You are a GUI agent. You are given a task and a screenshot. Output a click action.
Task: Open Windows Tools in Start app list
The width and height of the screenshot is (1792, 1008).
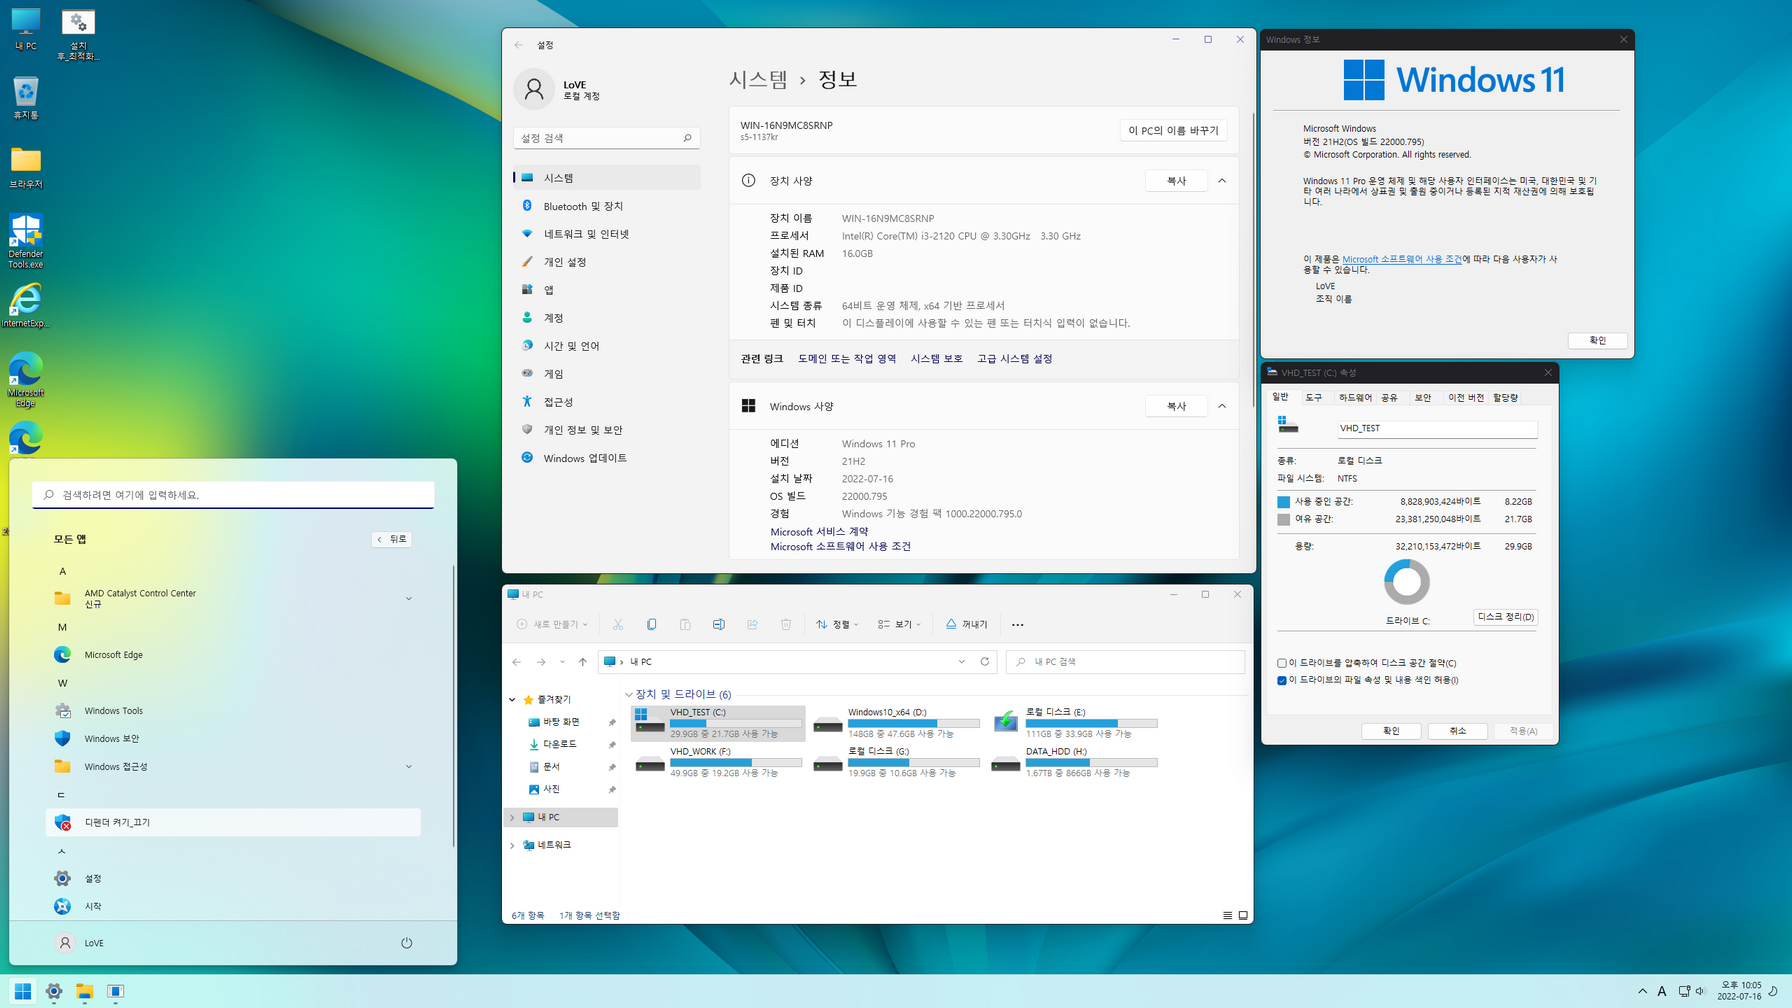click(x=233, y=711)
